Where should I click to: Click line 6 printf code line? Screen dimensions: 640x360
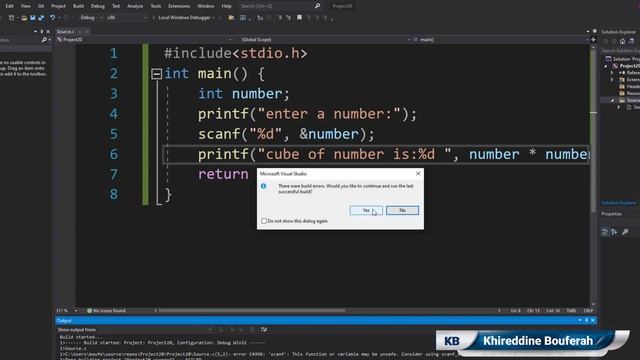376,155
